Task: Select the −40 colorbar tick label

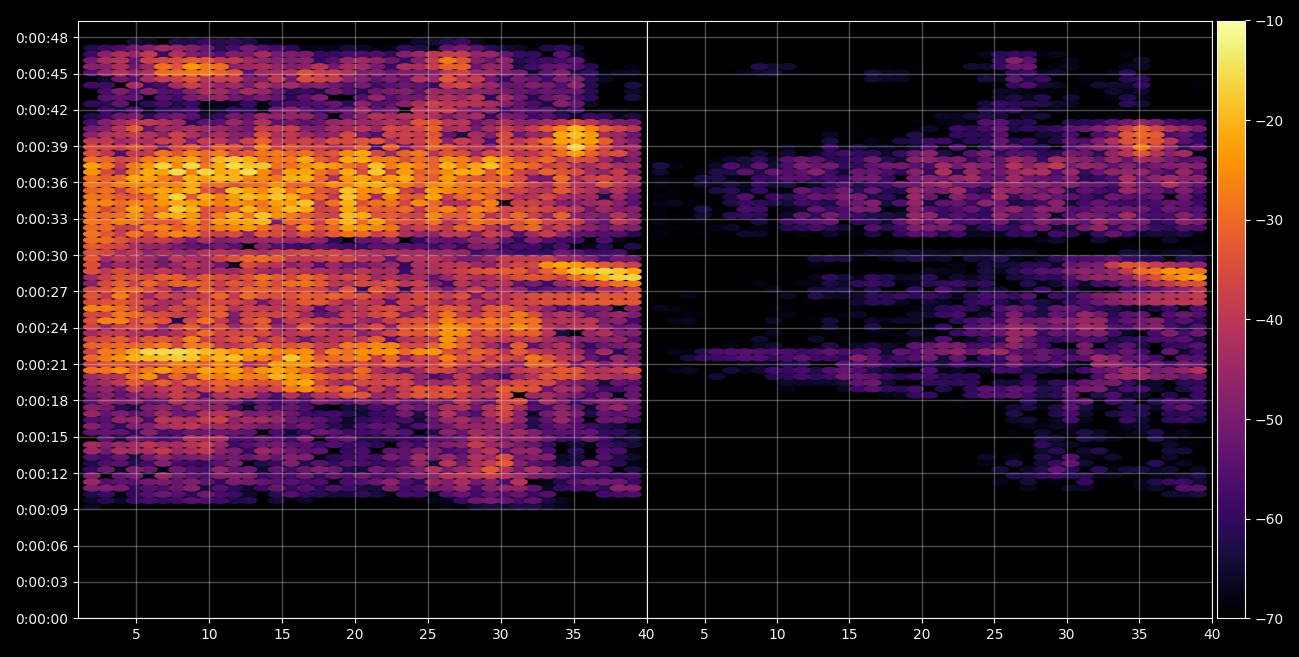Action: point(1269,320)
